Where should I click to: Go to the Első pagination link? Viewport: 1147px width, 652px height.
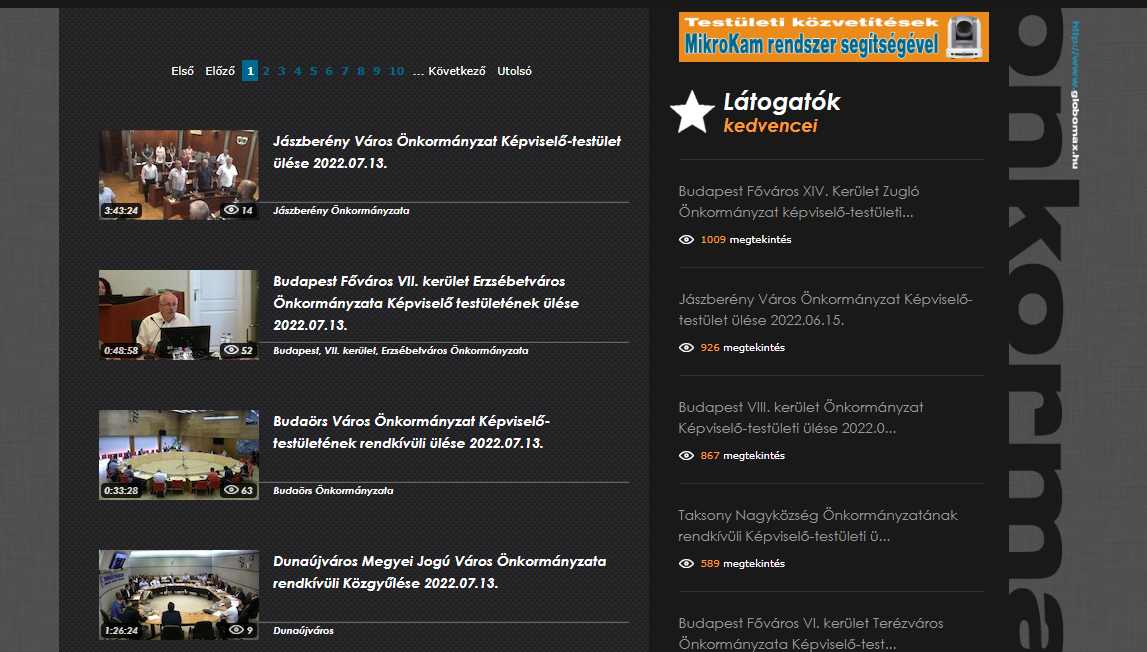tap(183, 71)
